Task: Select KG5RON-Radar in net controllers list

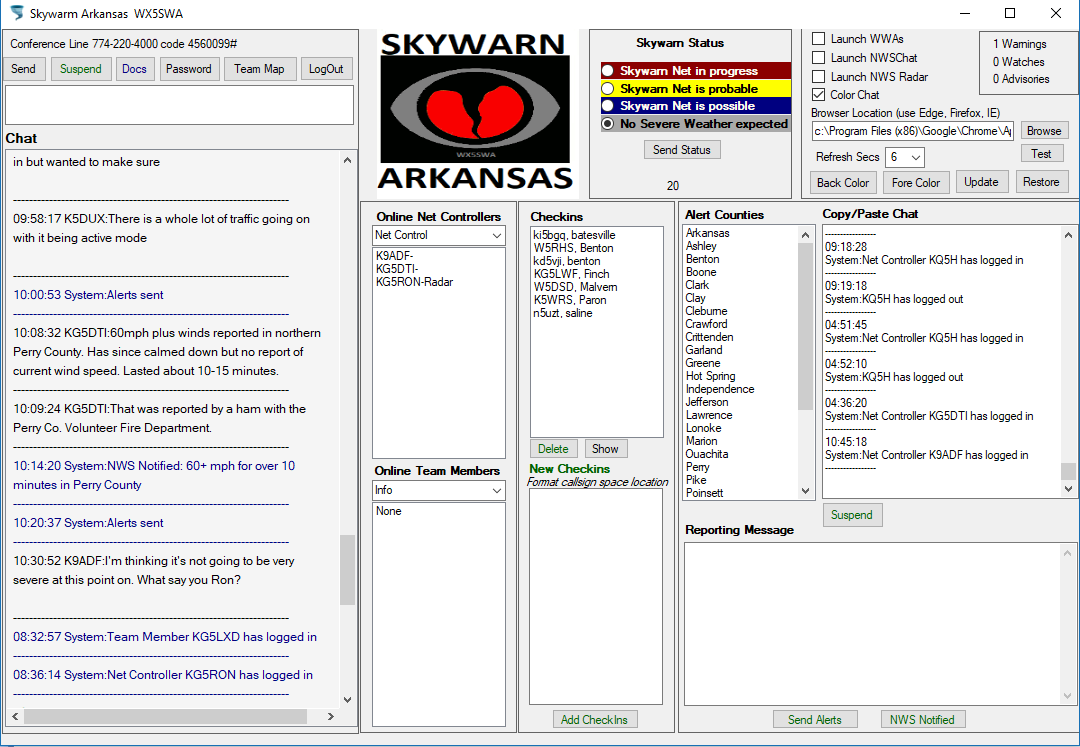Action: click(415, 282)
